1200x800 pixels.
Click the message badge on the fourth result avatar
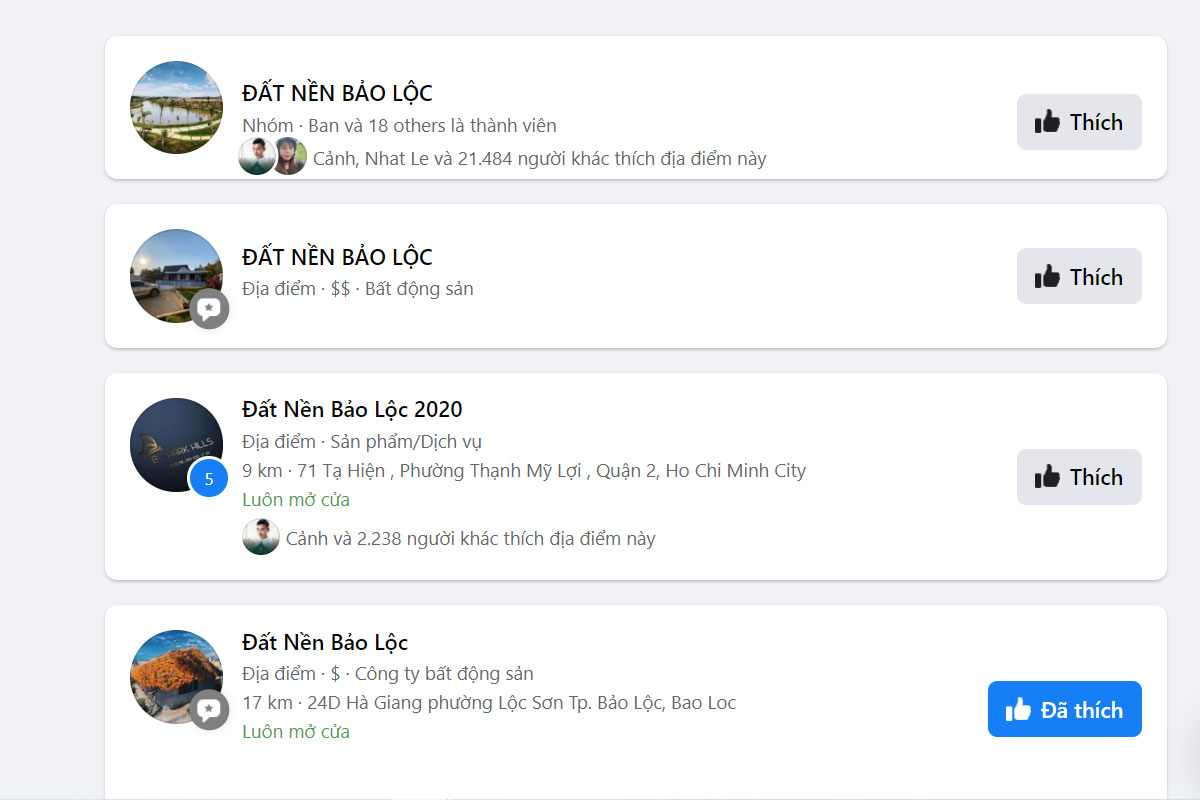210,710
